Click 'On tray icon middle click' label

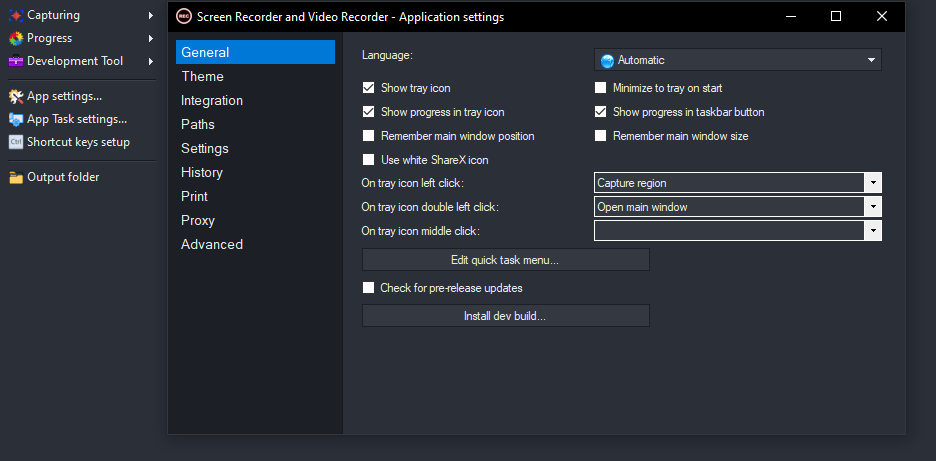coord(421,231)
